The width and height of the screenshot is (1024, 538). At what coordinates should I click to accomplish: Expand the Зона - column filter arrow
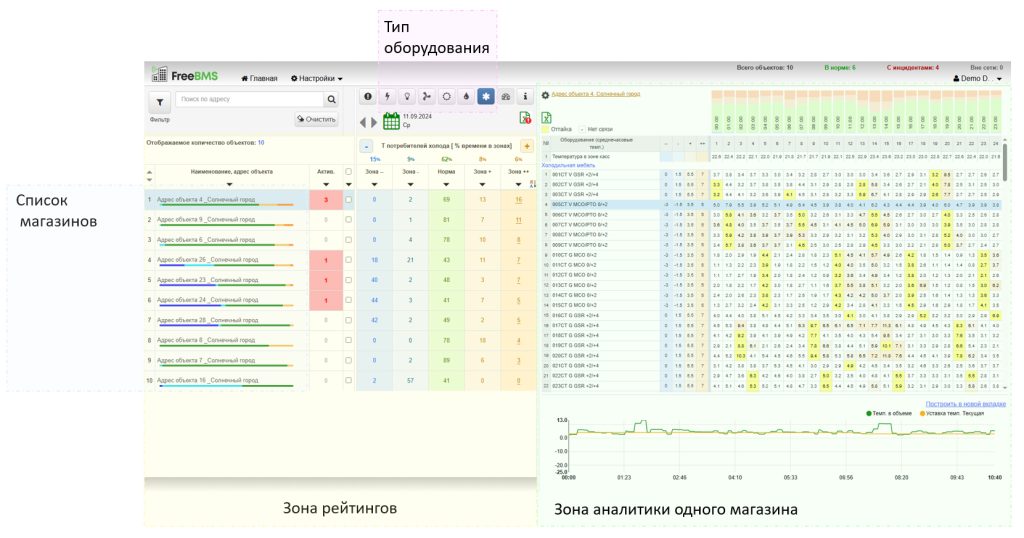[x=410, y=185]
